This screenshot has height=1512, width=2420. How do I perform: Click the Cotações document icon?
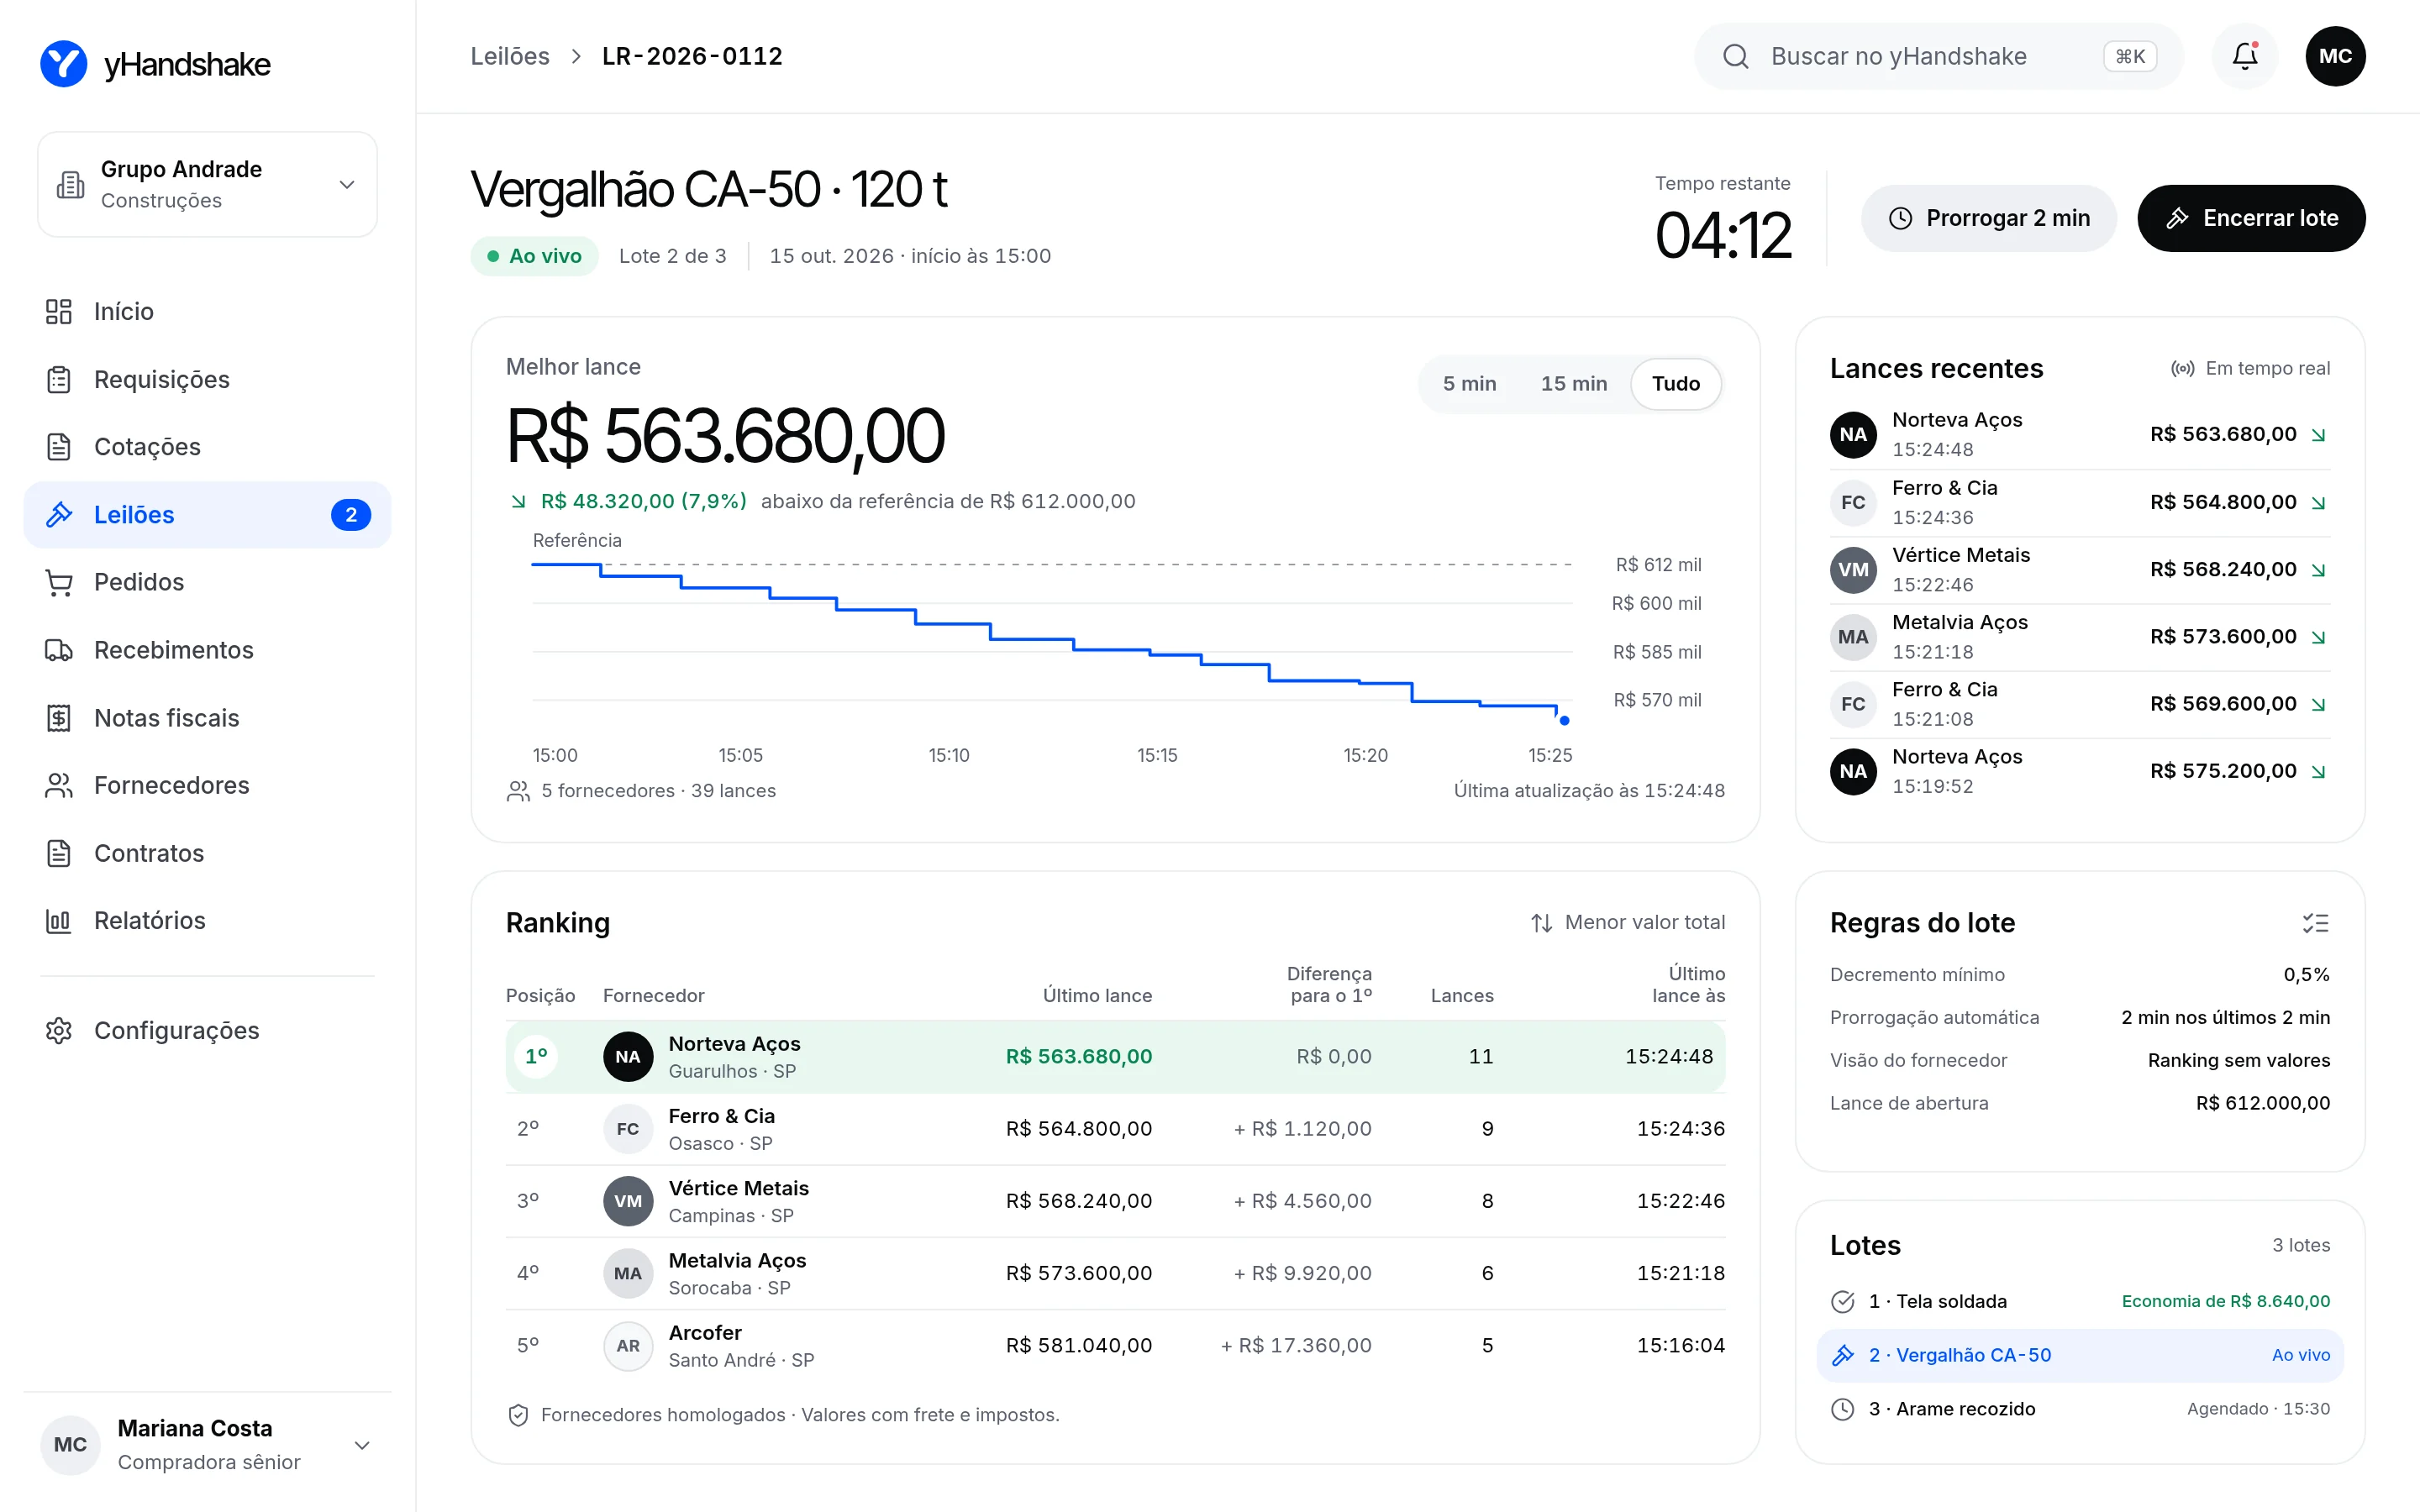(59, 446)
